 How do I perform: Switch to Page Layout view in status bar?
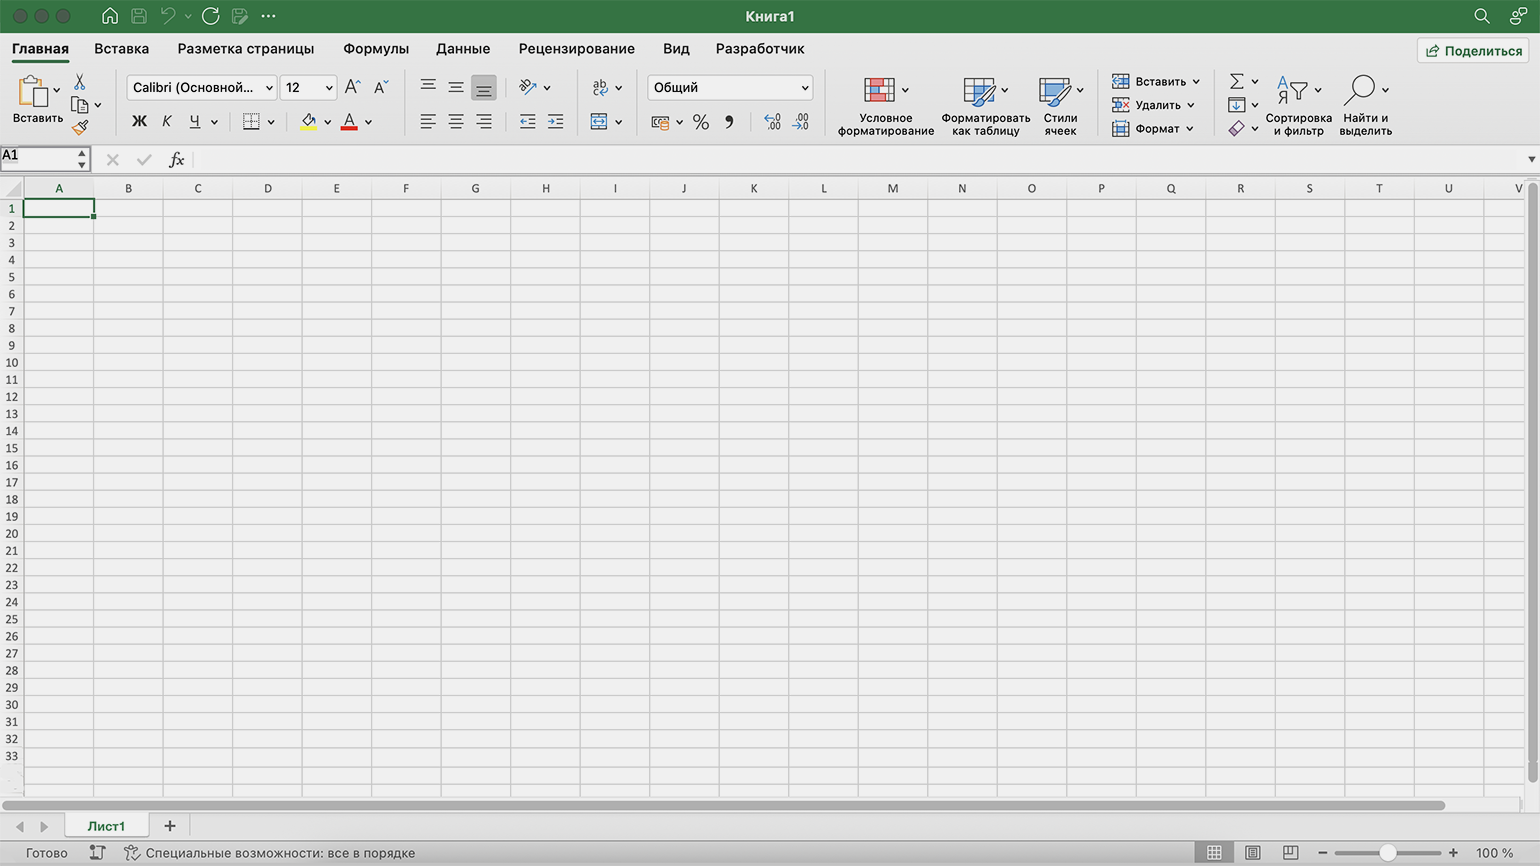(1252, 853)
